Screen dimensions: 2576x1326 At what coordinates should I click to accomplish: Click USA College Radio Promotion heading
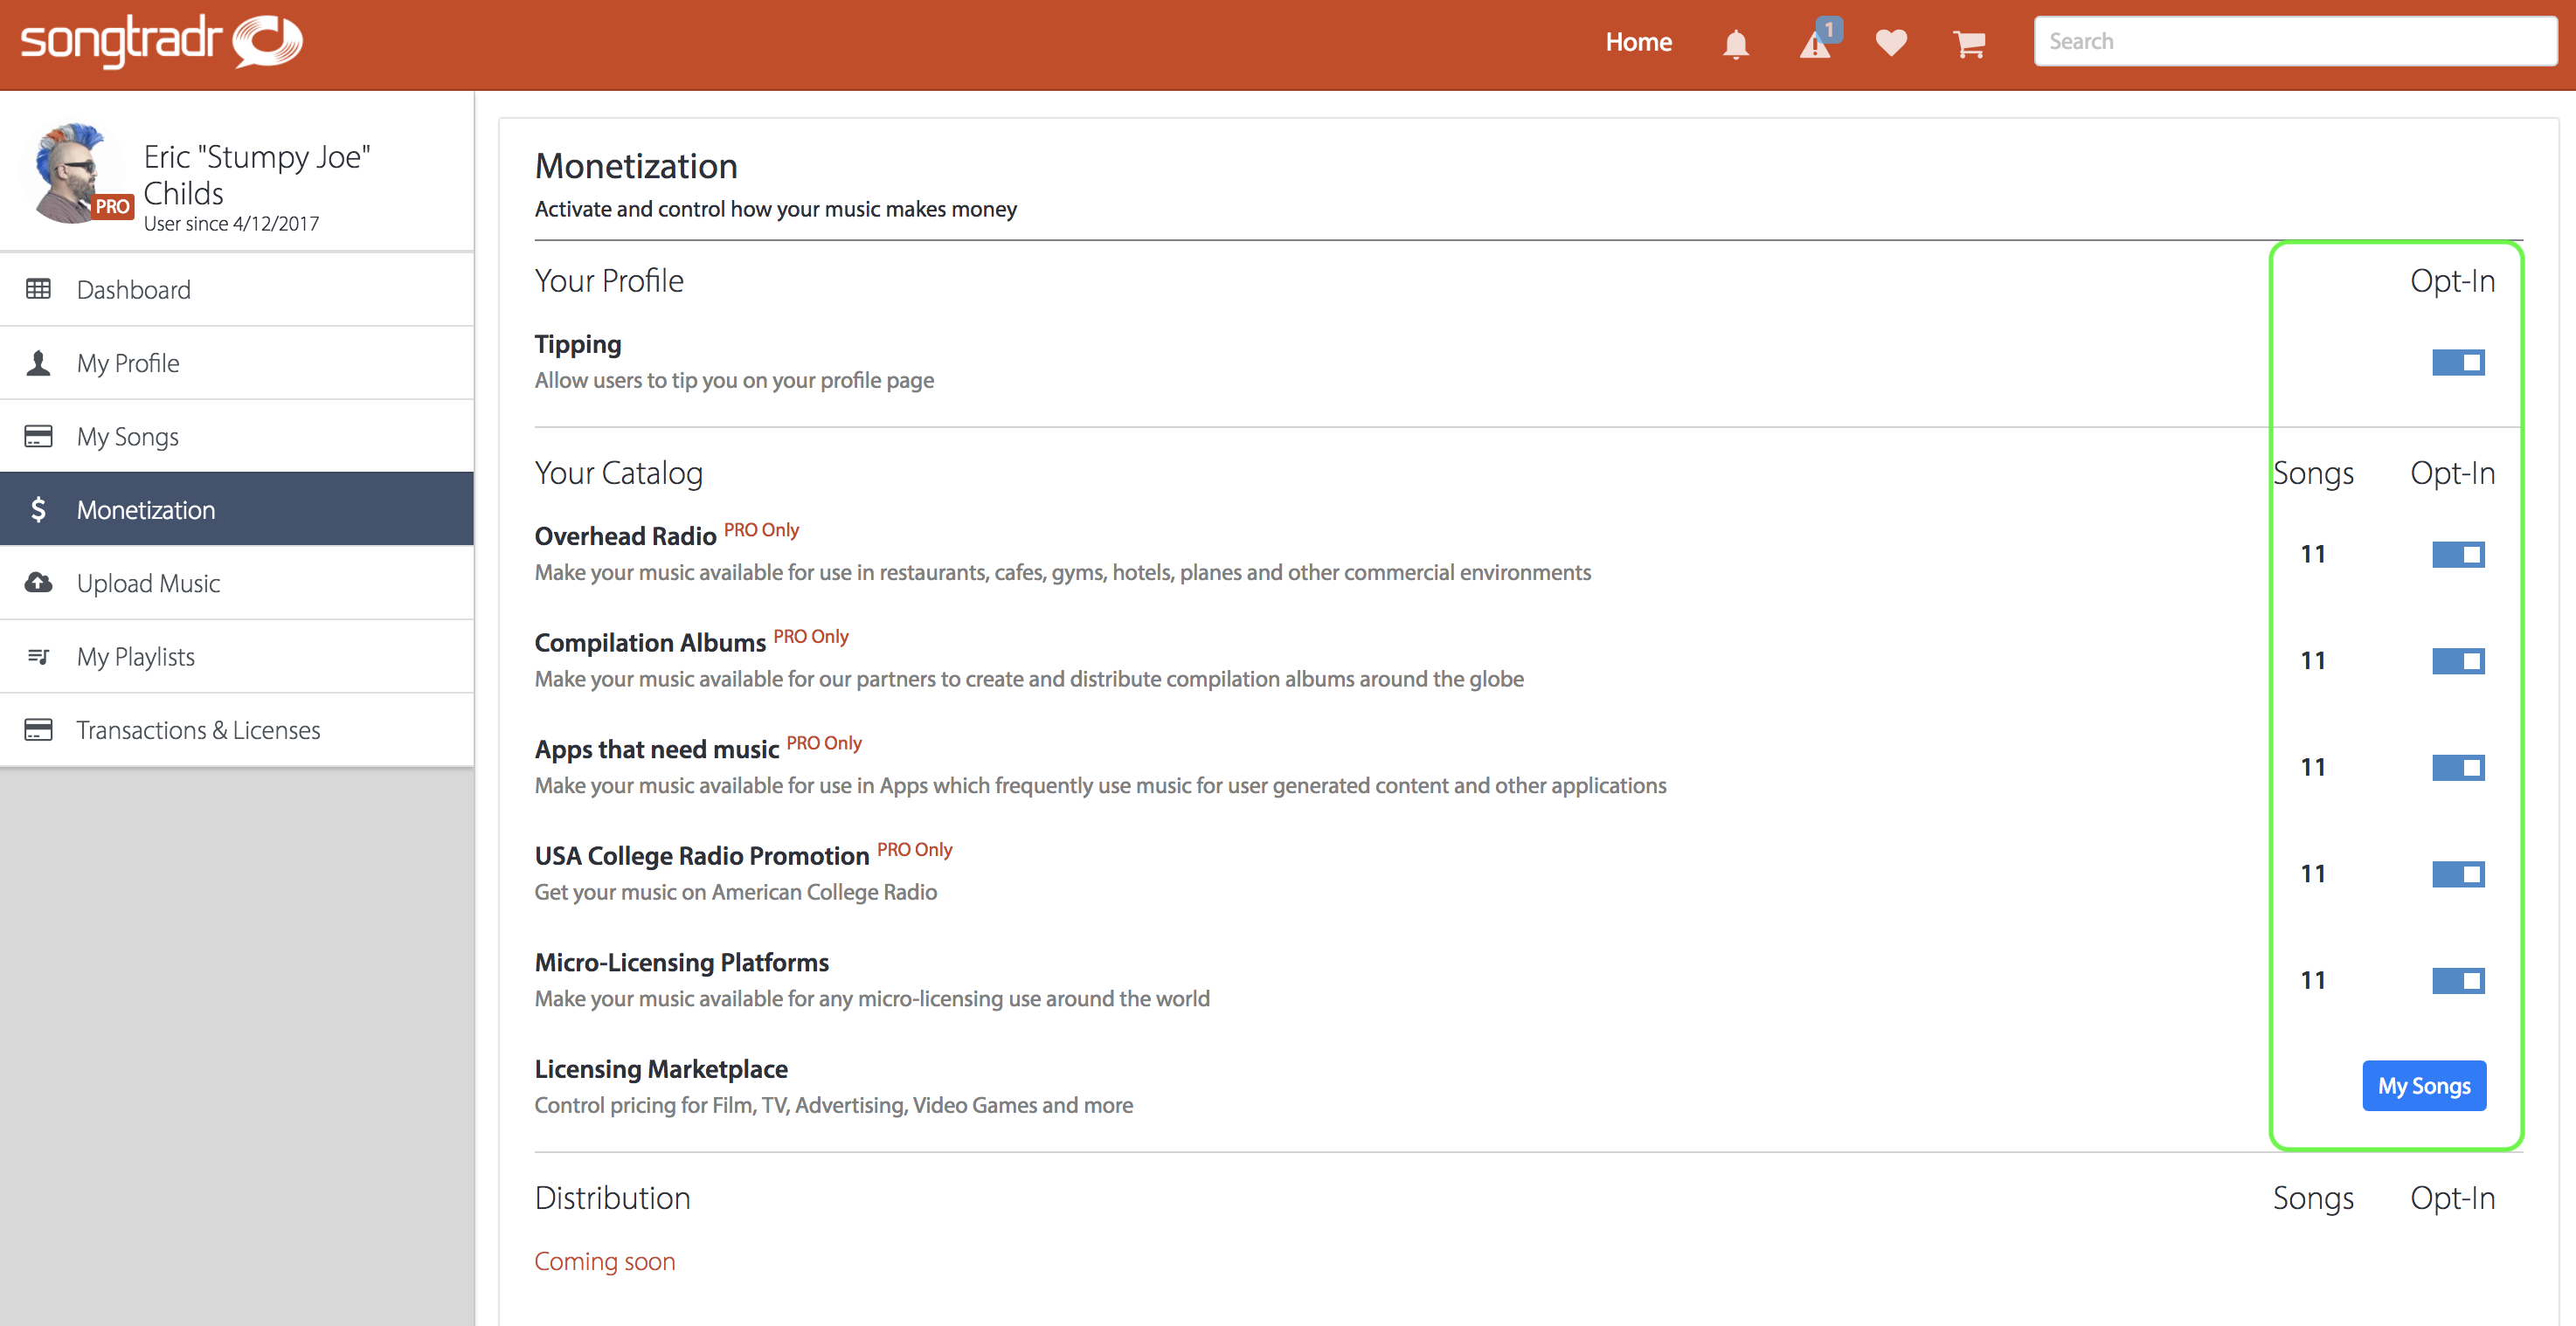pyautogui.click(x=702, y=856)
